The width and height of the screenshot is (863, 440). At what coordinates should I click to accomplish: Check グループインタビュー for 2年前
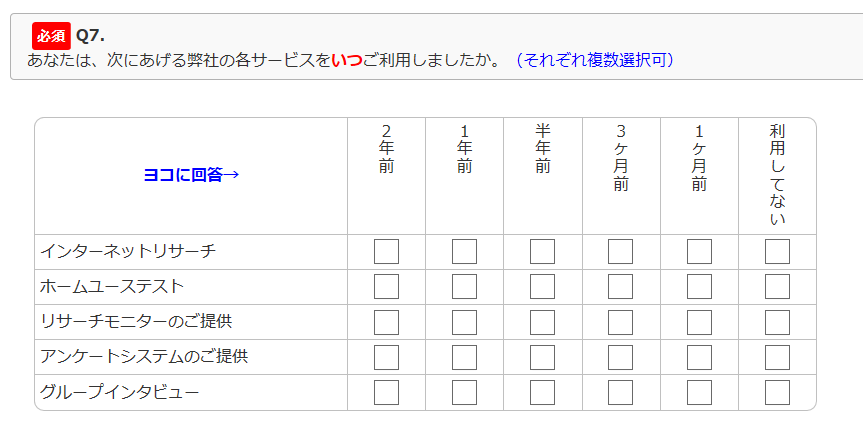(x=386, y=392)
